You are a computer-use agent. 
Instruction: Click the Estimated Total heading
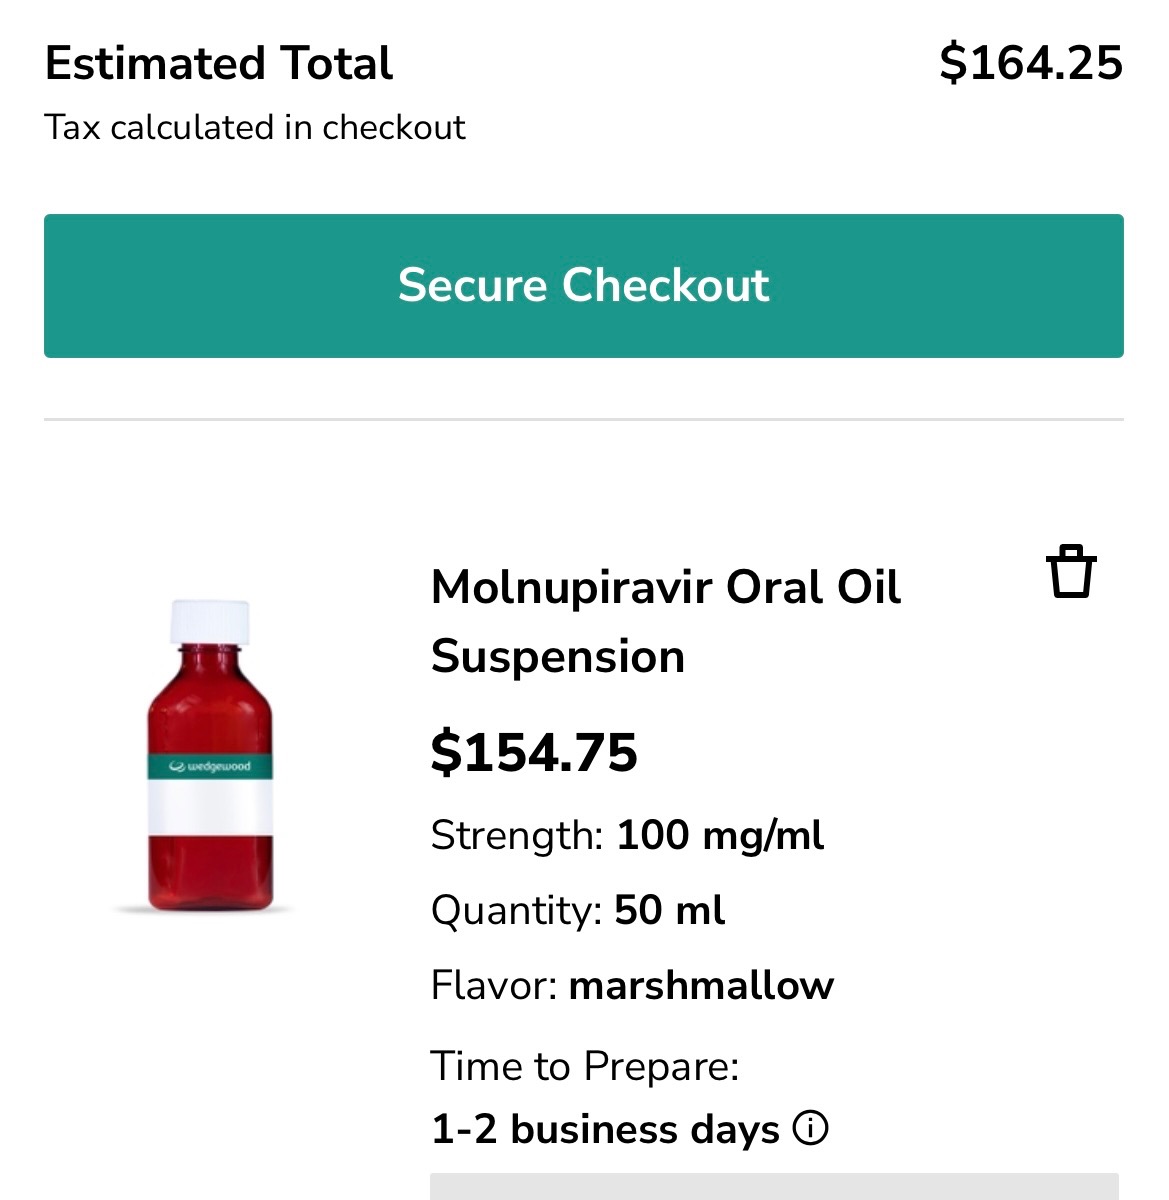tap(219, 63)
